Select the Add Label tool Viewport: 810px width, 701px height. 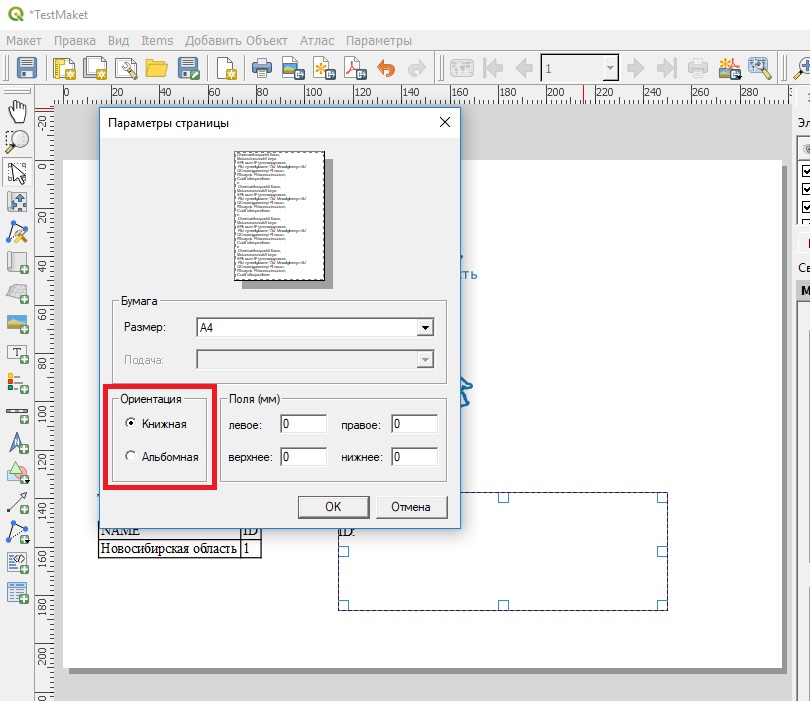tap(17, 352)
